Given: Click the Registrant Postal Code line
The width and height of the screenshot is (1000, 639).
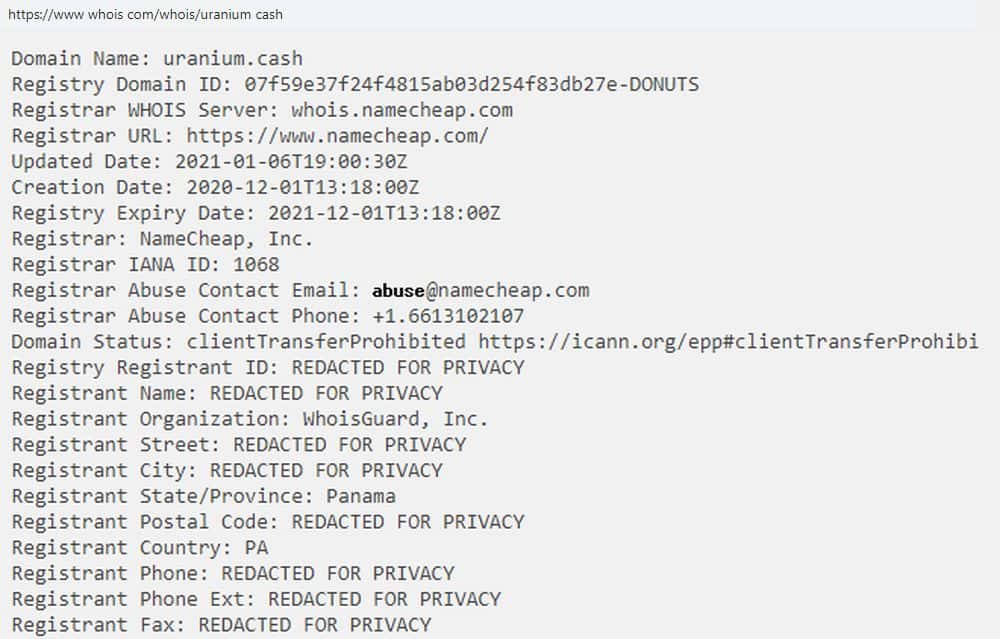Looking at the screenshot, I should (x=267, y=522).
